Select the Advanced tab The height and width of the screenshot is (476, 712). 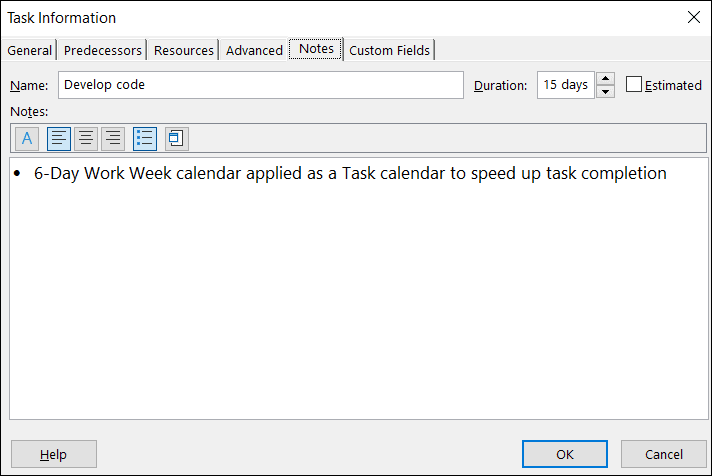pos(254,50)
